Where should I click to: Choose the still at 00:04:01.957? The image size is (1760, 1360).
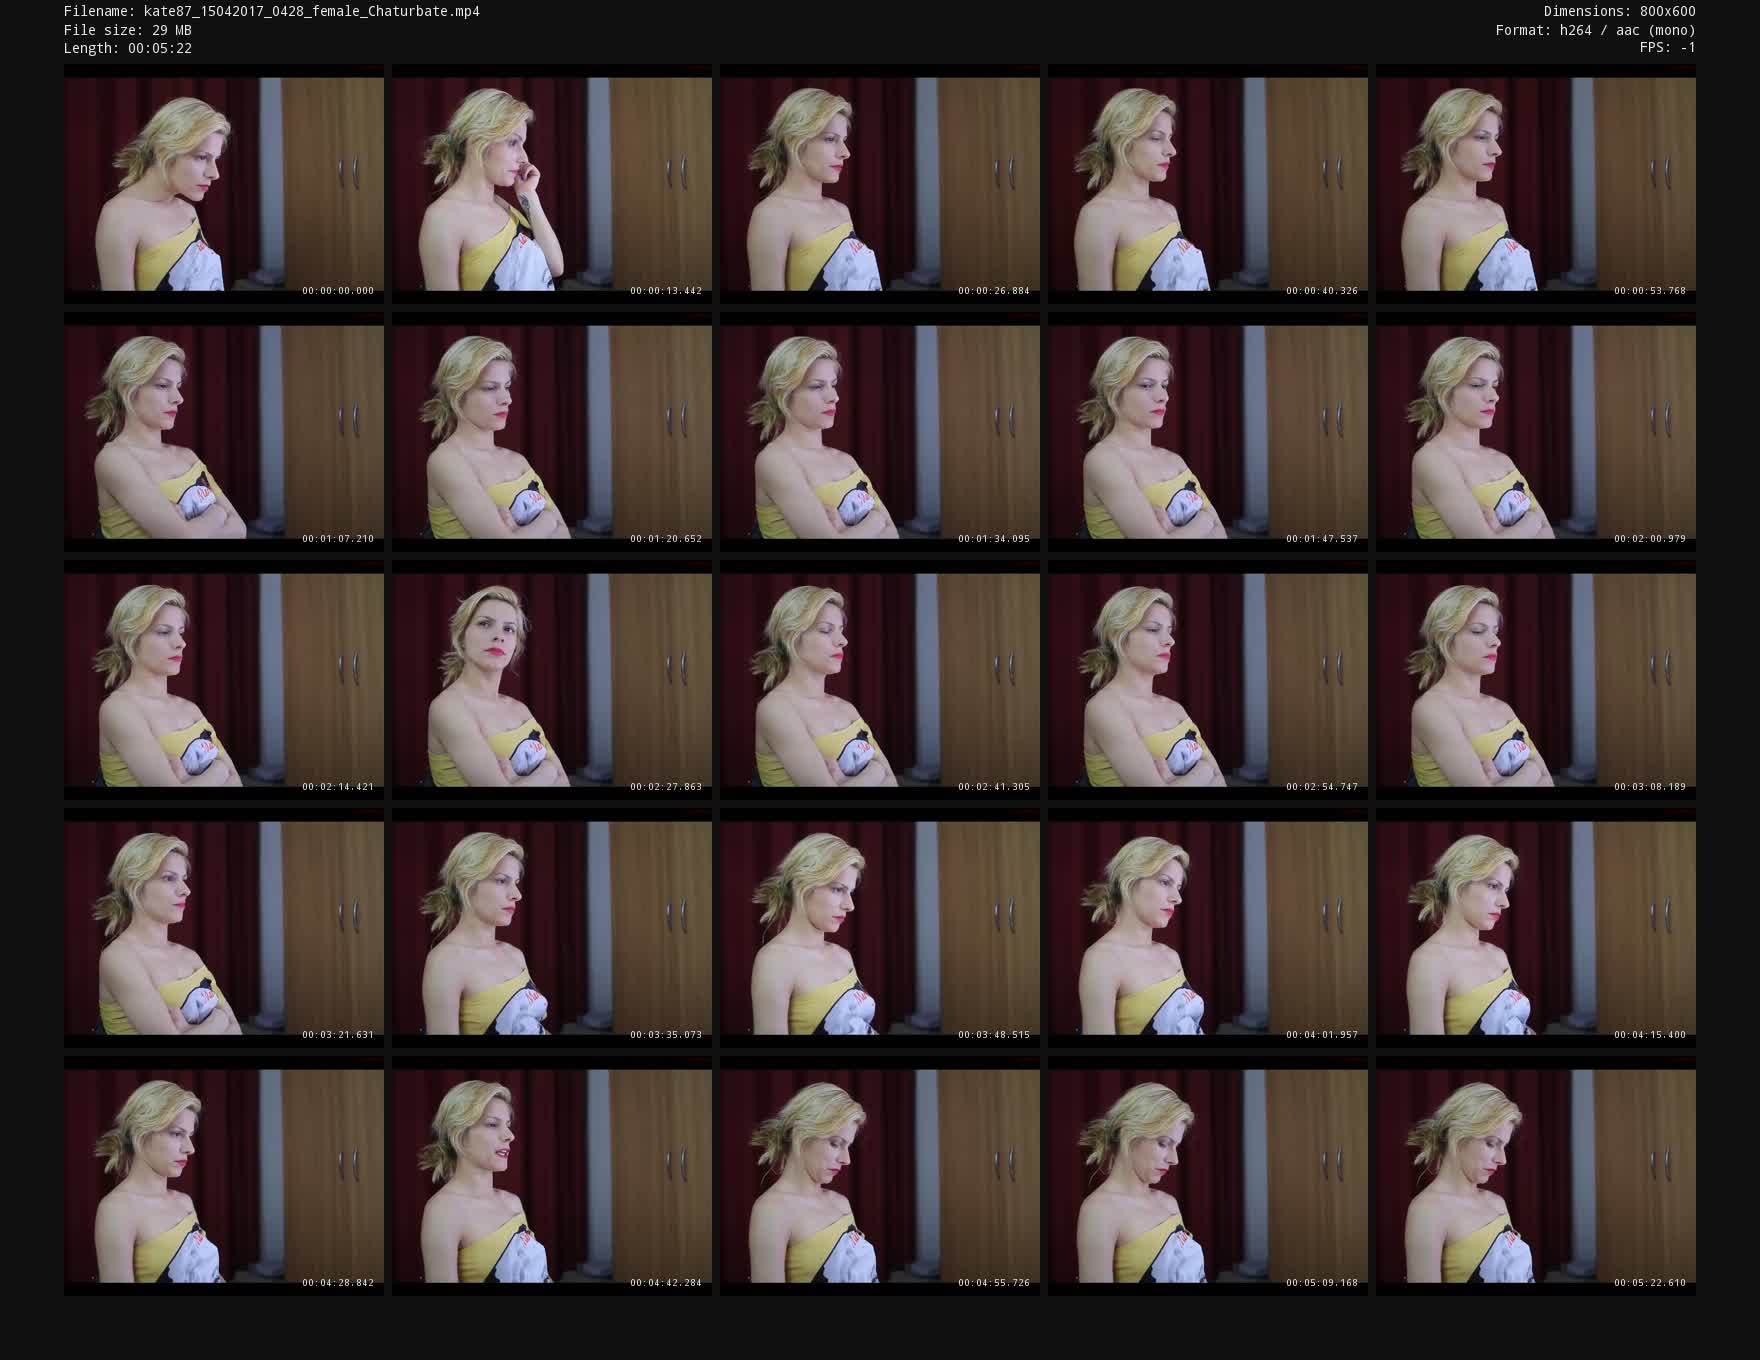pos(1208,928)
